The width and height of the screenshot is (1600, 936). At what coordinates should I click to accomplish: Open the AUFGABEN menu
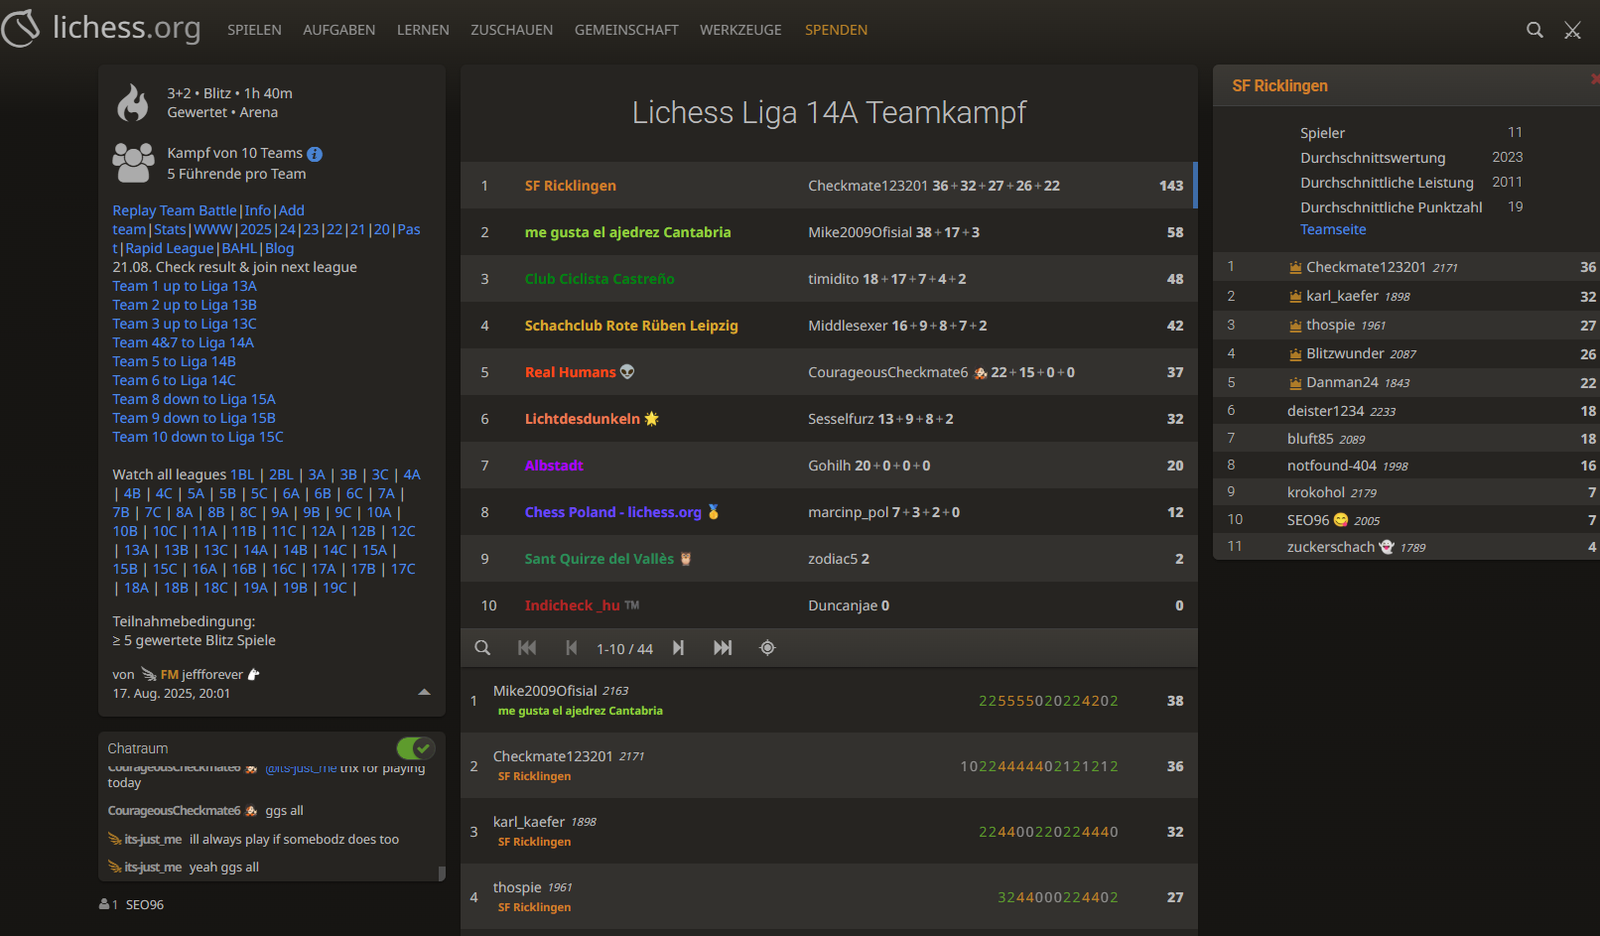tap(339, 30)
